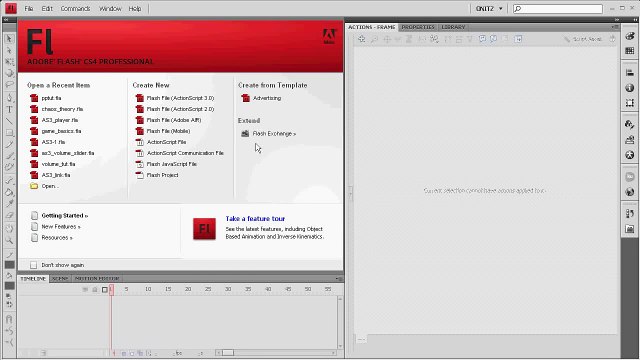Select the Free Transform tool
Screen dimensions: 640x360
[9, 62]
